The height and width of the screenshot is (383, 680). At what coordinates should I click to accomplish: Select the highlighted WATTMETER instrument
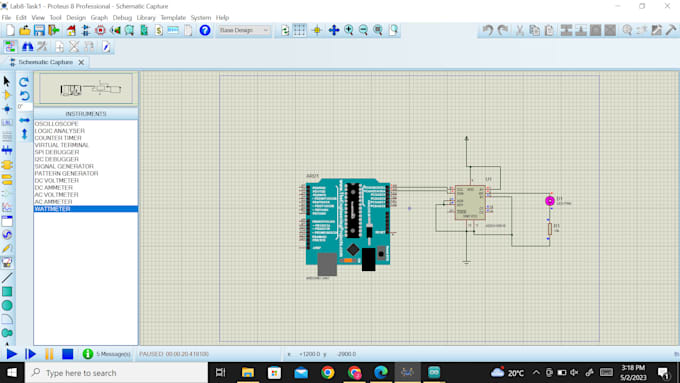point(86,209)
